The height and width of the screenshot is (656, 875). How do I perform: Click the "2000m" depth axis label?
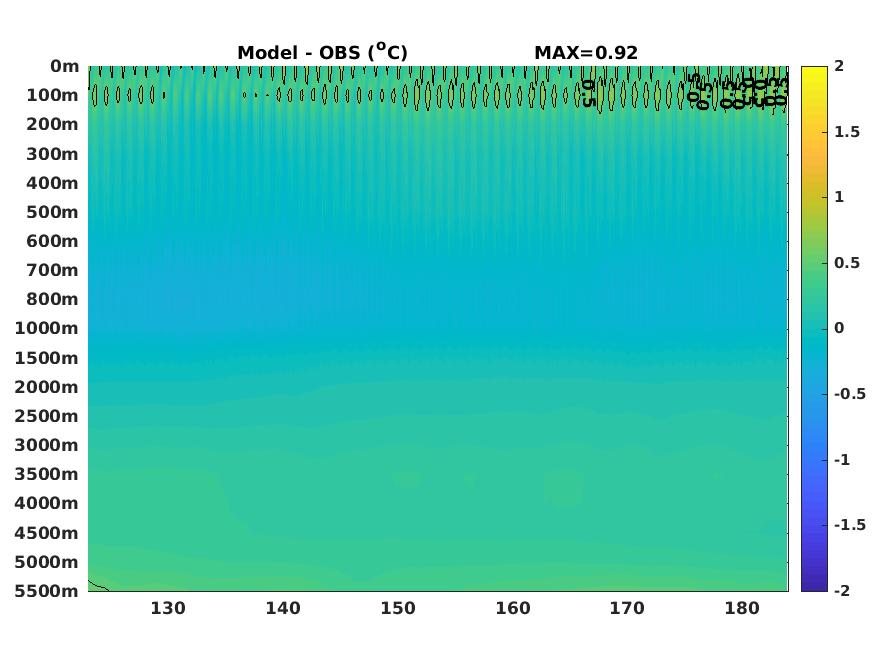(x=47, y=387)
